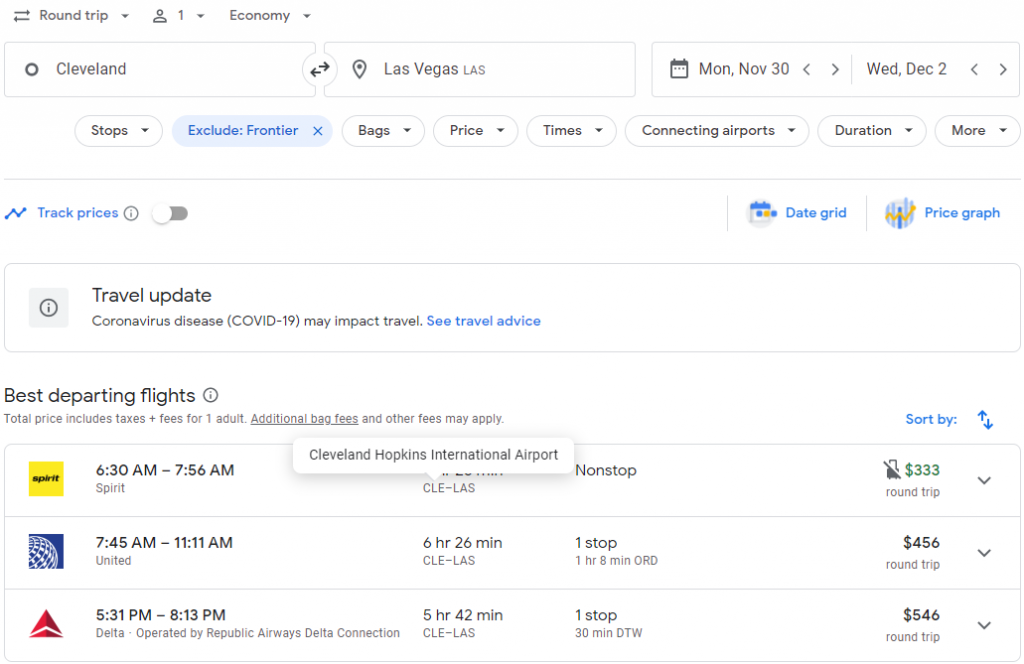Image resolution: width=1024 pixels, height=664 pixels.
Task: Open the More filters dropdown
Action: (x=978, y=131)
